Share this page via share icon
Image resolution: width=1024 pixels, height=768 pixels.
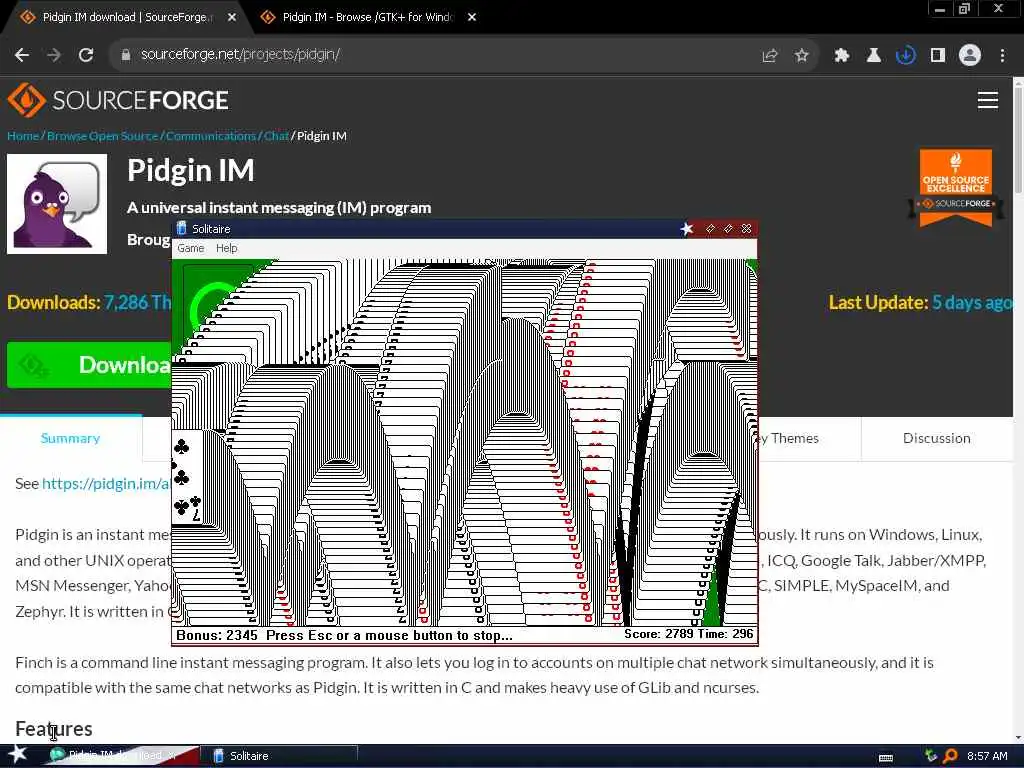[x=770, y=56]
